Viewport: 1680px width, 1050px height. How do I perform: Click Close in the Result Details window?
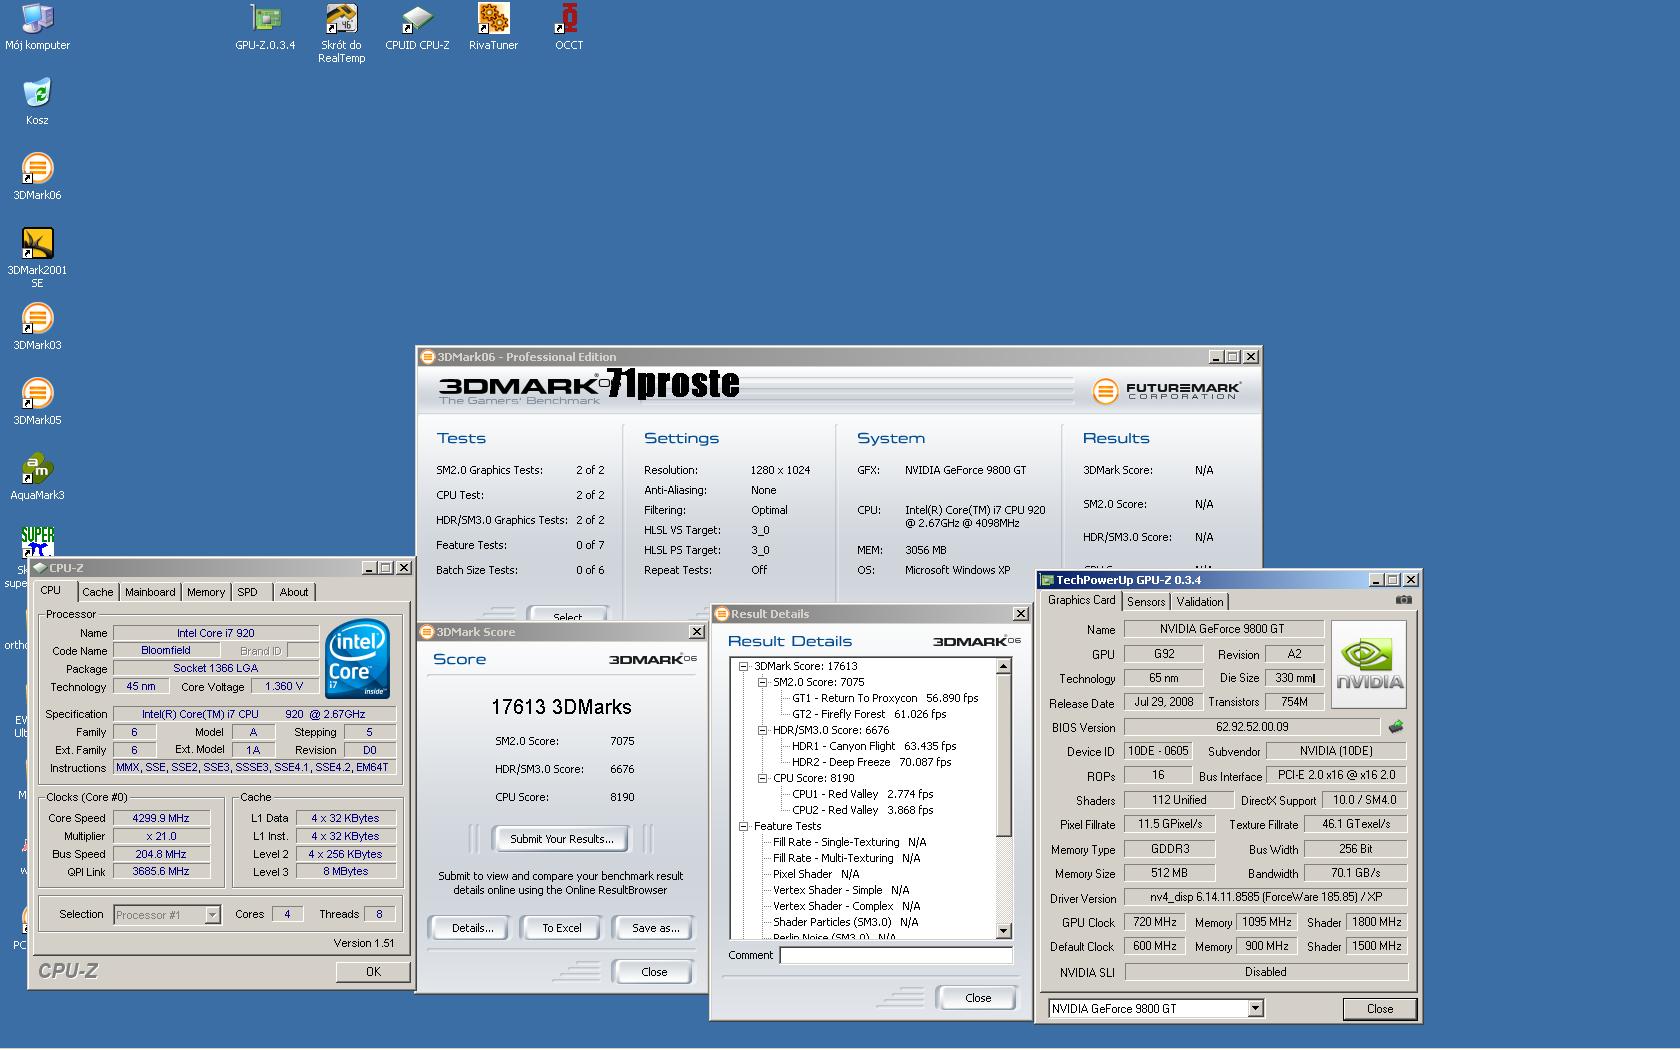(x=978, y=998)
